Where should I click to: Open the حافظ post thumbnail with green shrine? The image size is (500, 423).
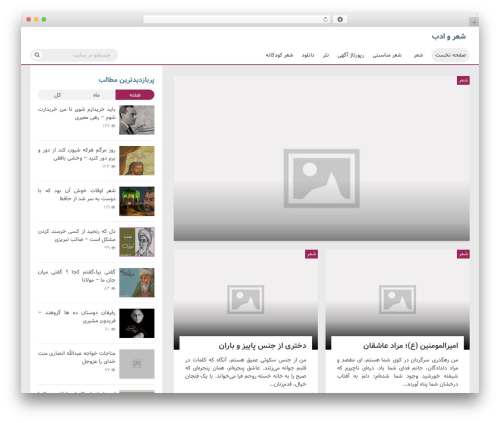[x=137, y=201]
